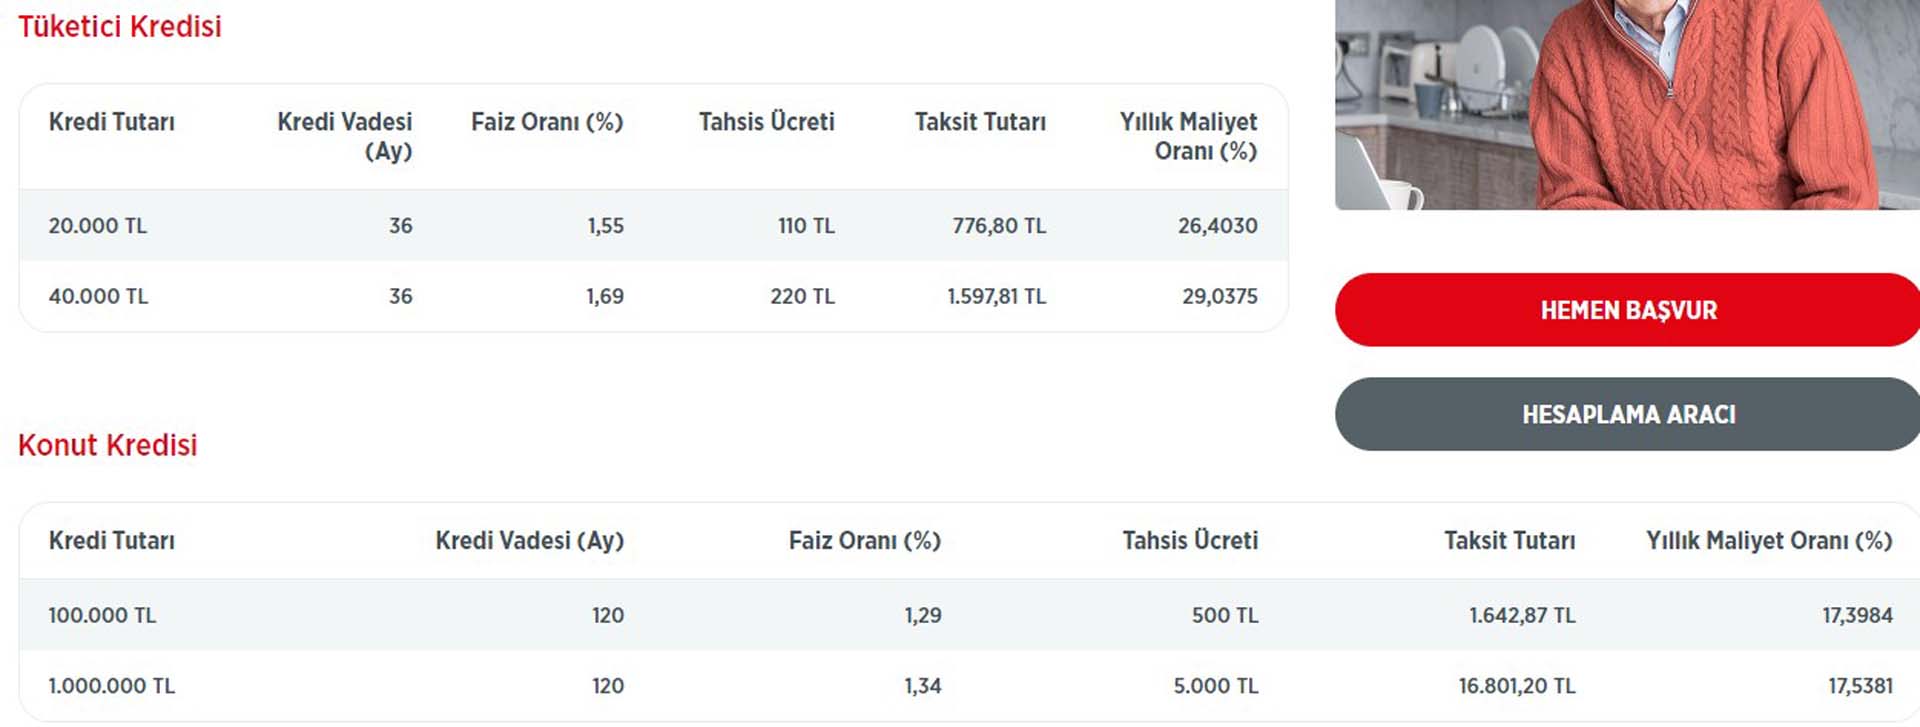Click the Tüketici Kredisi heading
Viewport: 1920px width, 727px height.
(x=117, y=27)
